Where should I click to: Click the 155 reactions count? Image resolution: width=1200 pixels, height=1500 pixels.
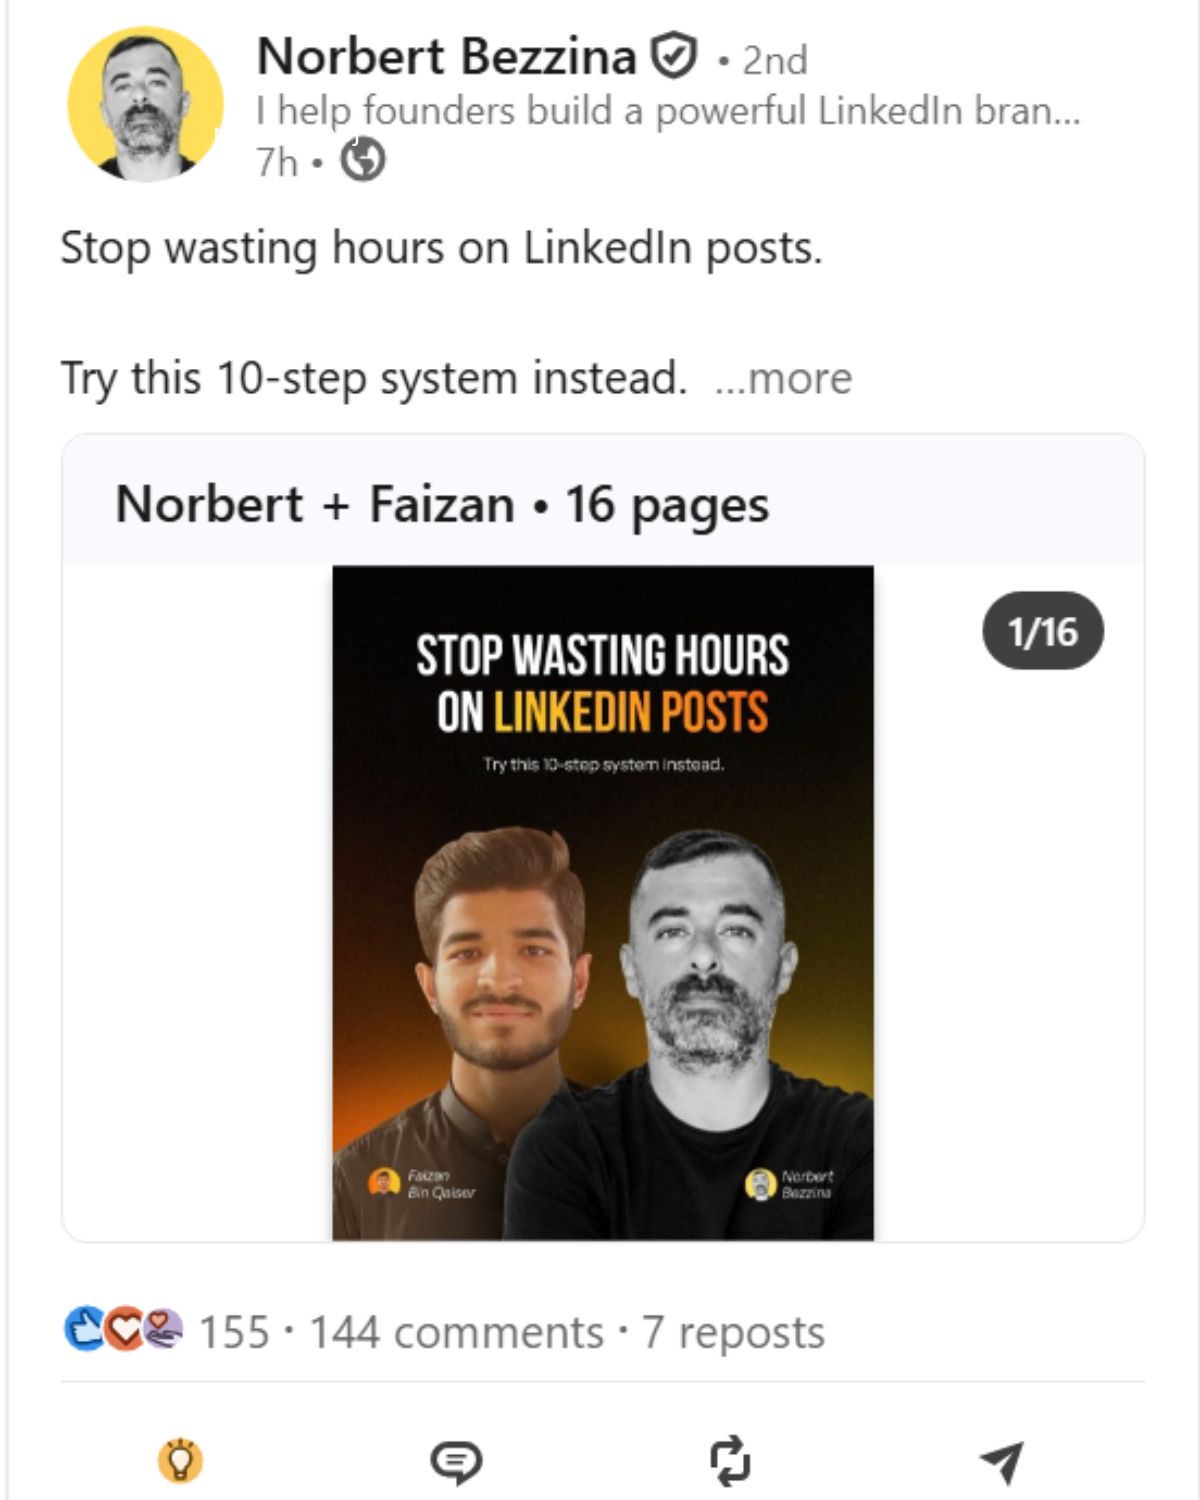click(234, 1332)
